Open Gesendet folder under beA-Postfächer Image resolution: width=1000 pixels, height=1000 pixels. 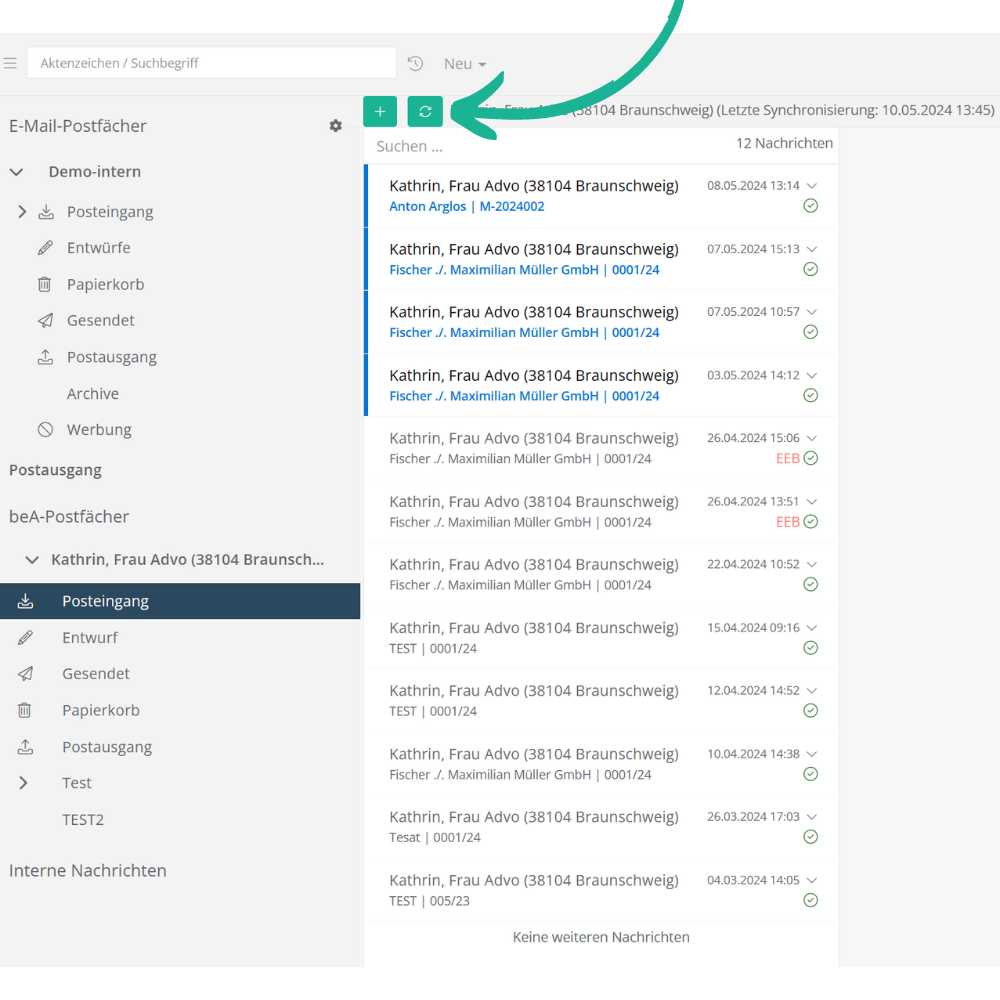(x=96, y=674)
